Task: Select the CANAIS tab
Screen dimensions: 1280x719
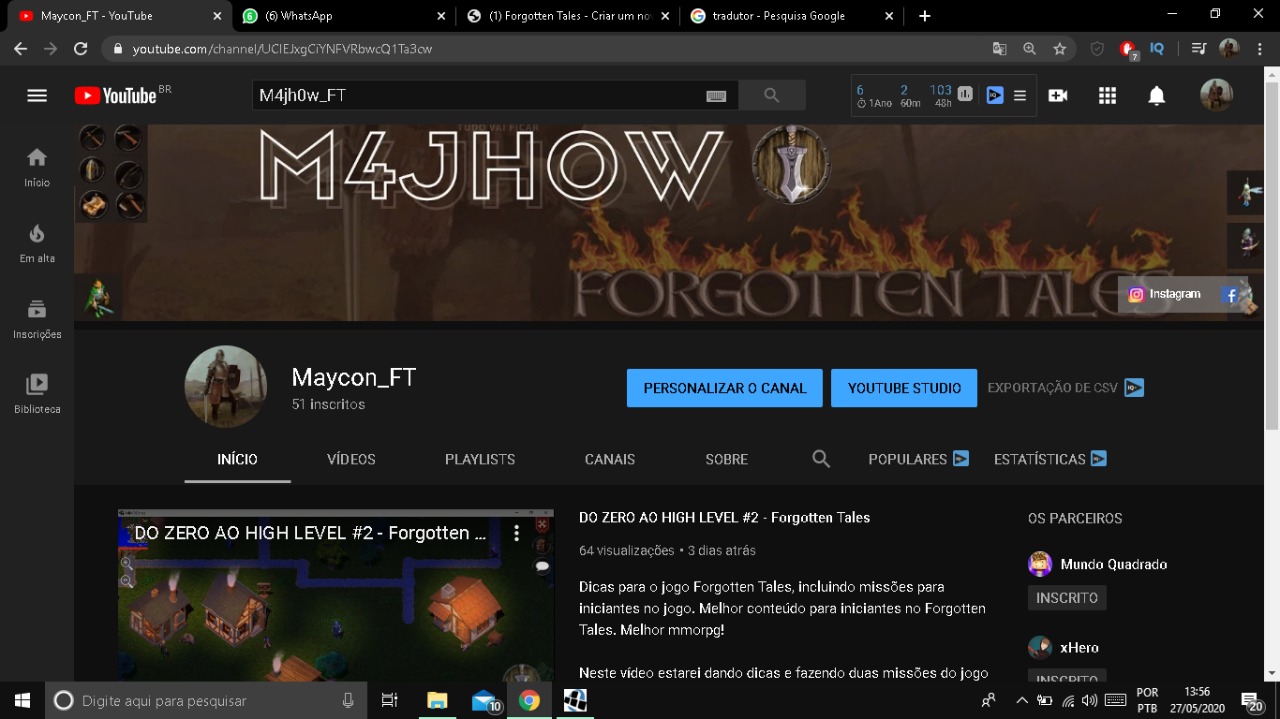Action: tap(610, 459)
